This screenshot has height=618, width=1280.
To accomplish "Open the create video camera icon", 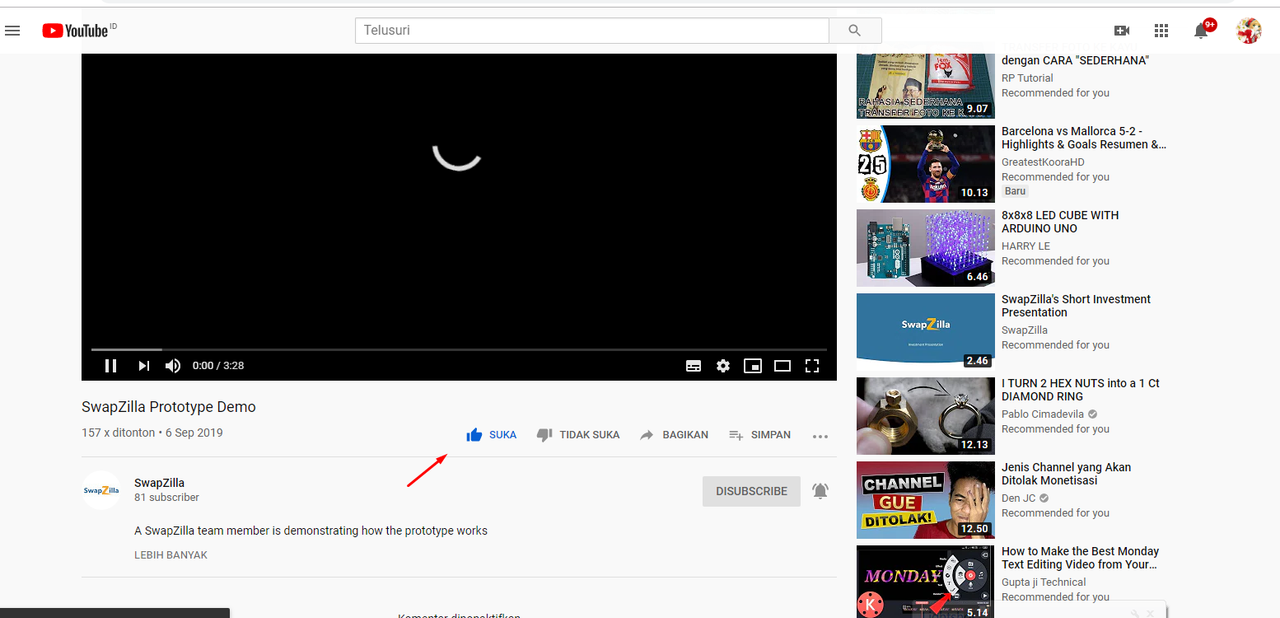I will [x=1121, y=31].
